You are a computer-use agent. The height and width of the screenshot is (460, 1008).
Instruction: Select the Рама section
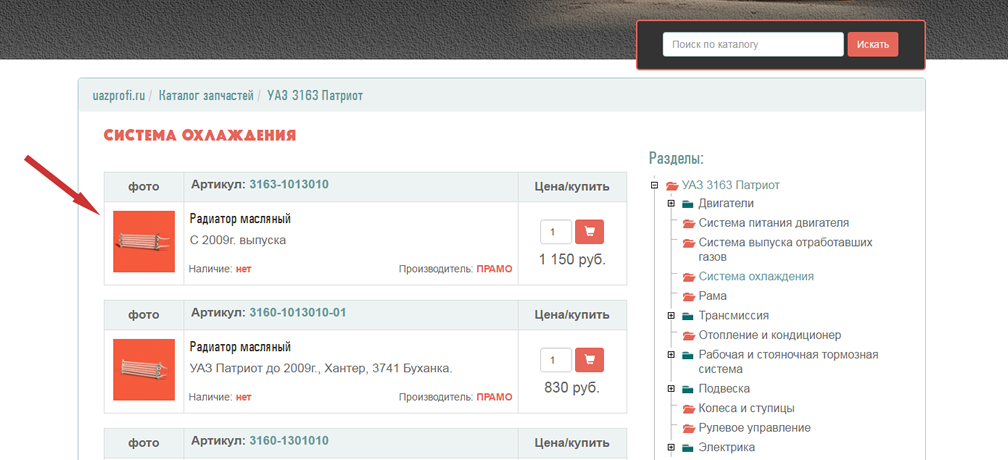click(x=713, y=296)
